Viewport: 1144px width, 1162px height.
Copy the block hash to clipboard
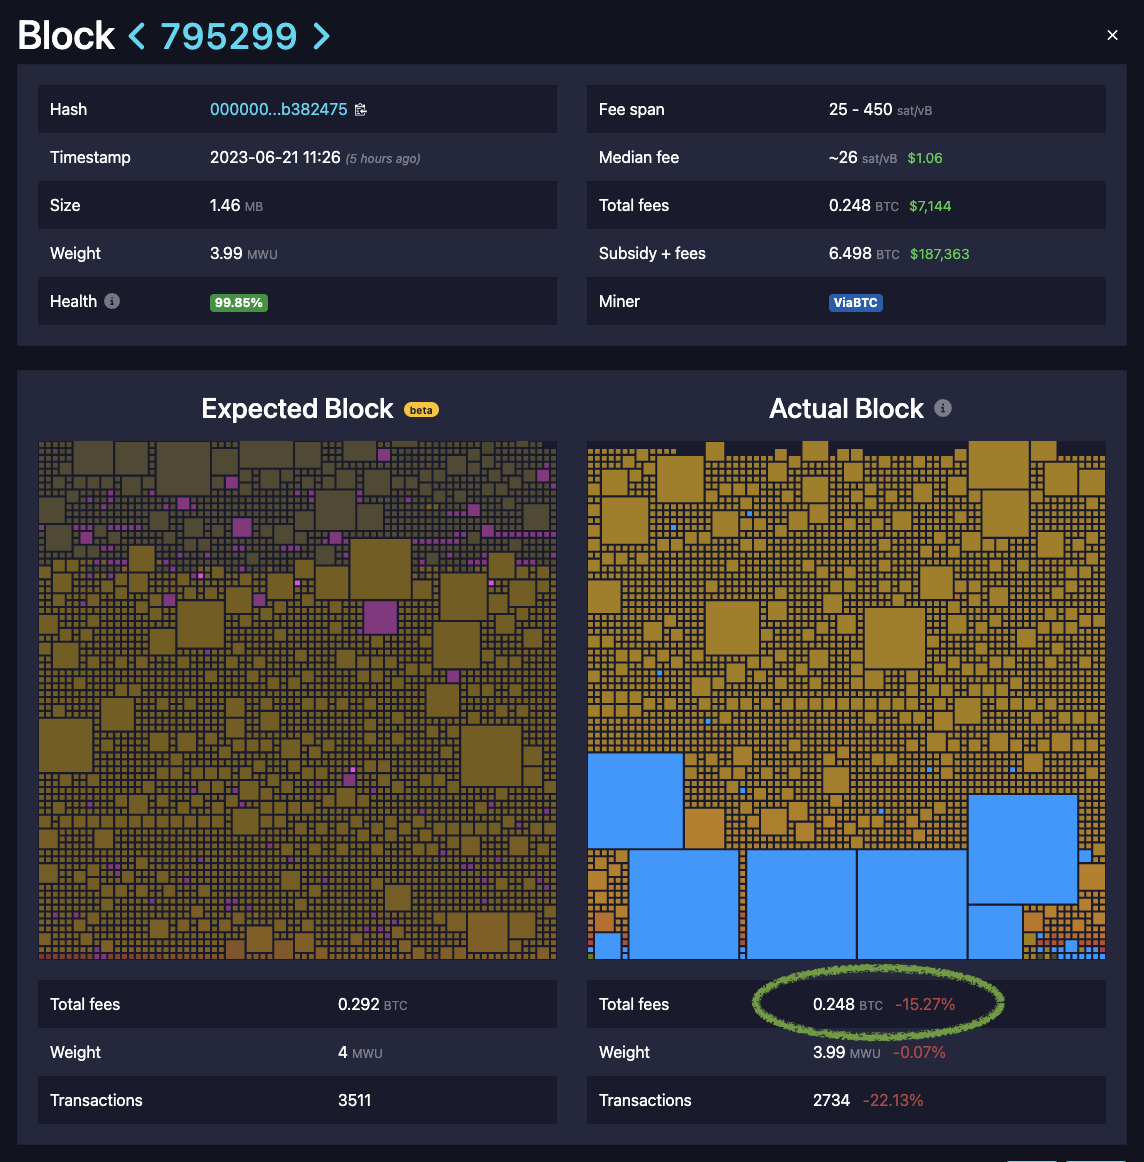pos(361,110)
